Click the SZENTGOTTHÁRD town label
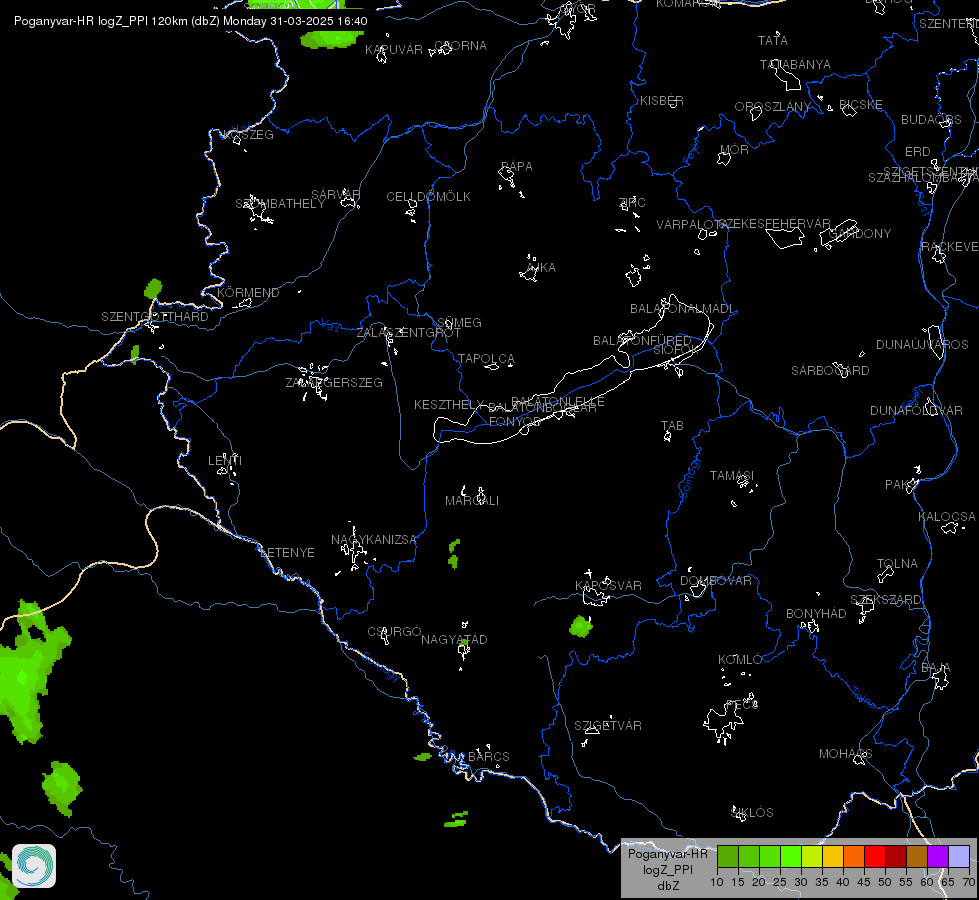 [x=155, y=317]
